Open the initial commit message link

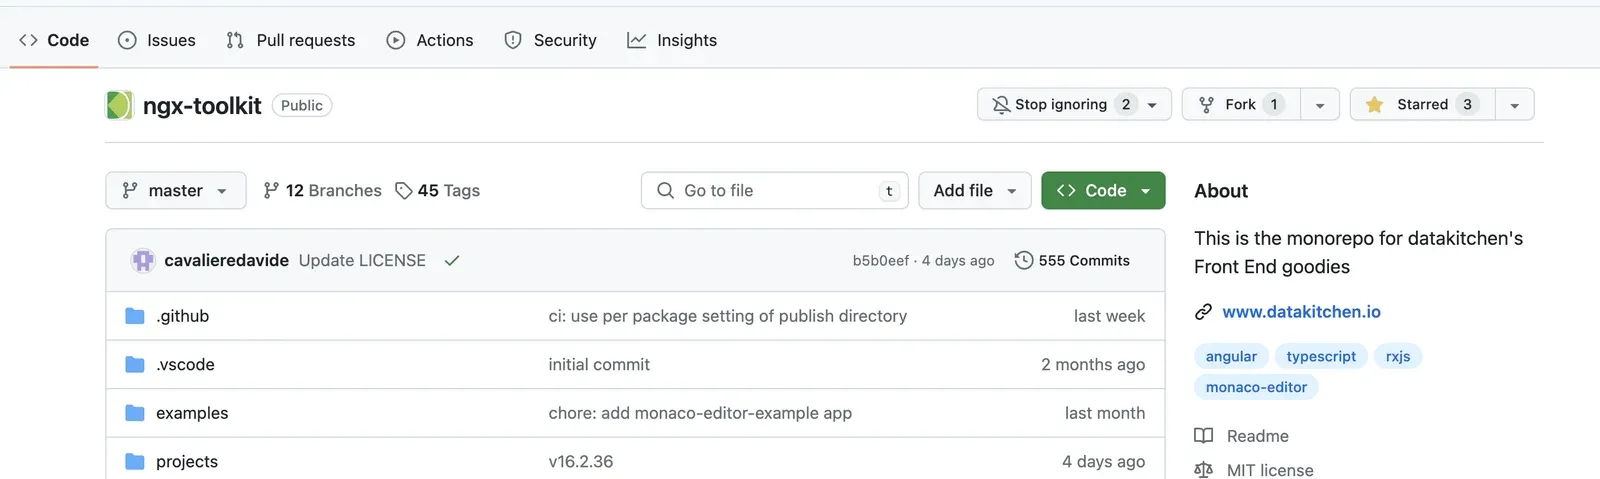coord(599,364)
